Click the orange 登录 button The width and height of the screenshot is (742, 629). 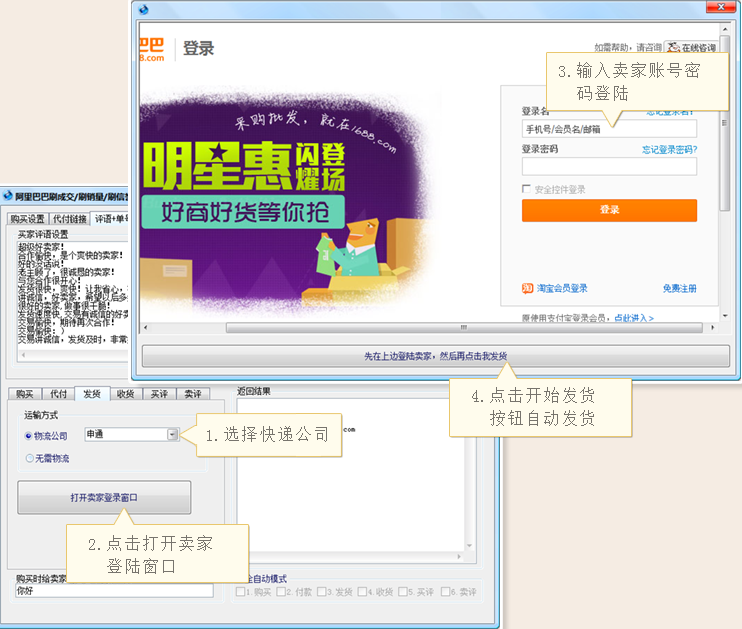click(610, 210)
